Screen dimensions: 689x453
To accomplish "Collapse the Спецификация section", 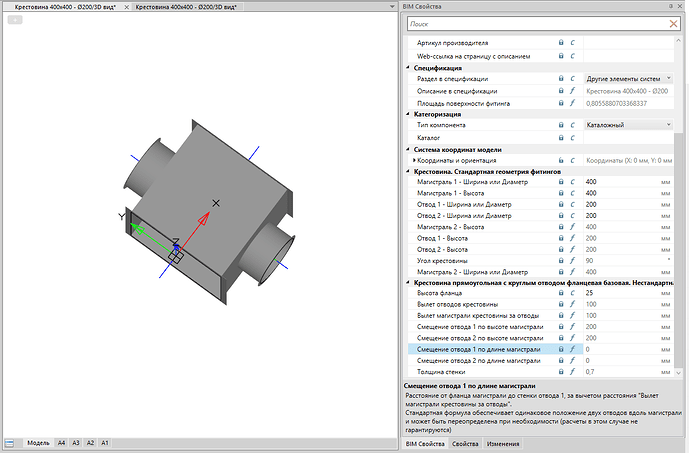I will [408, 68].
